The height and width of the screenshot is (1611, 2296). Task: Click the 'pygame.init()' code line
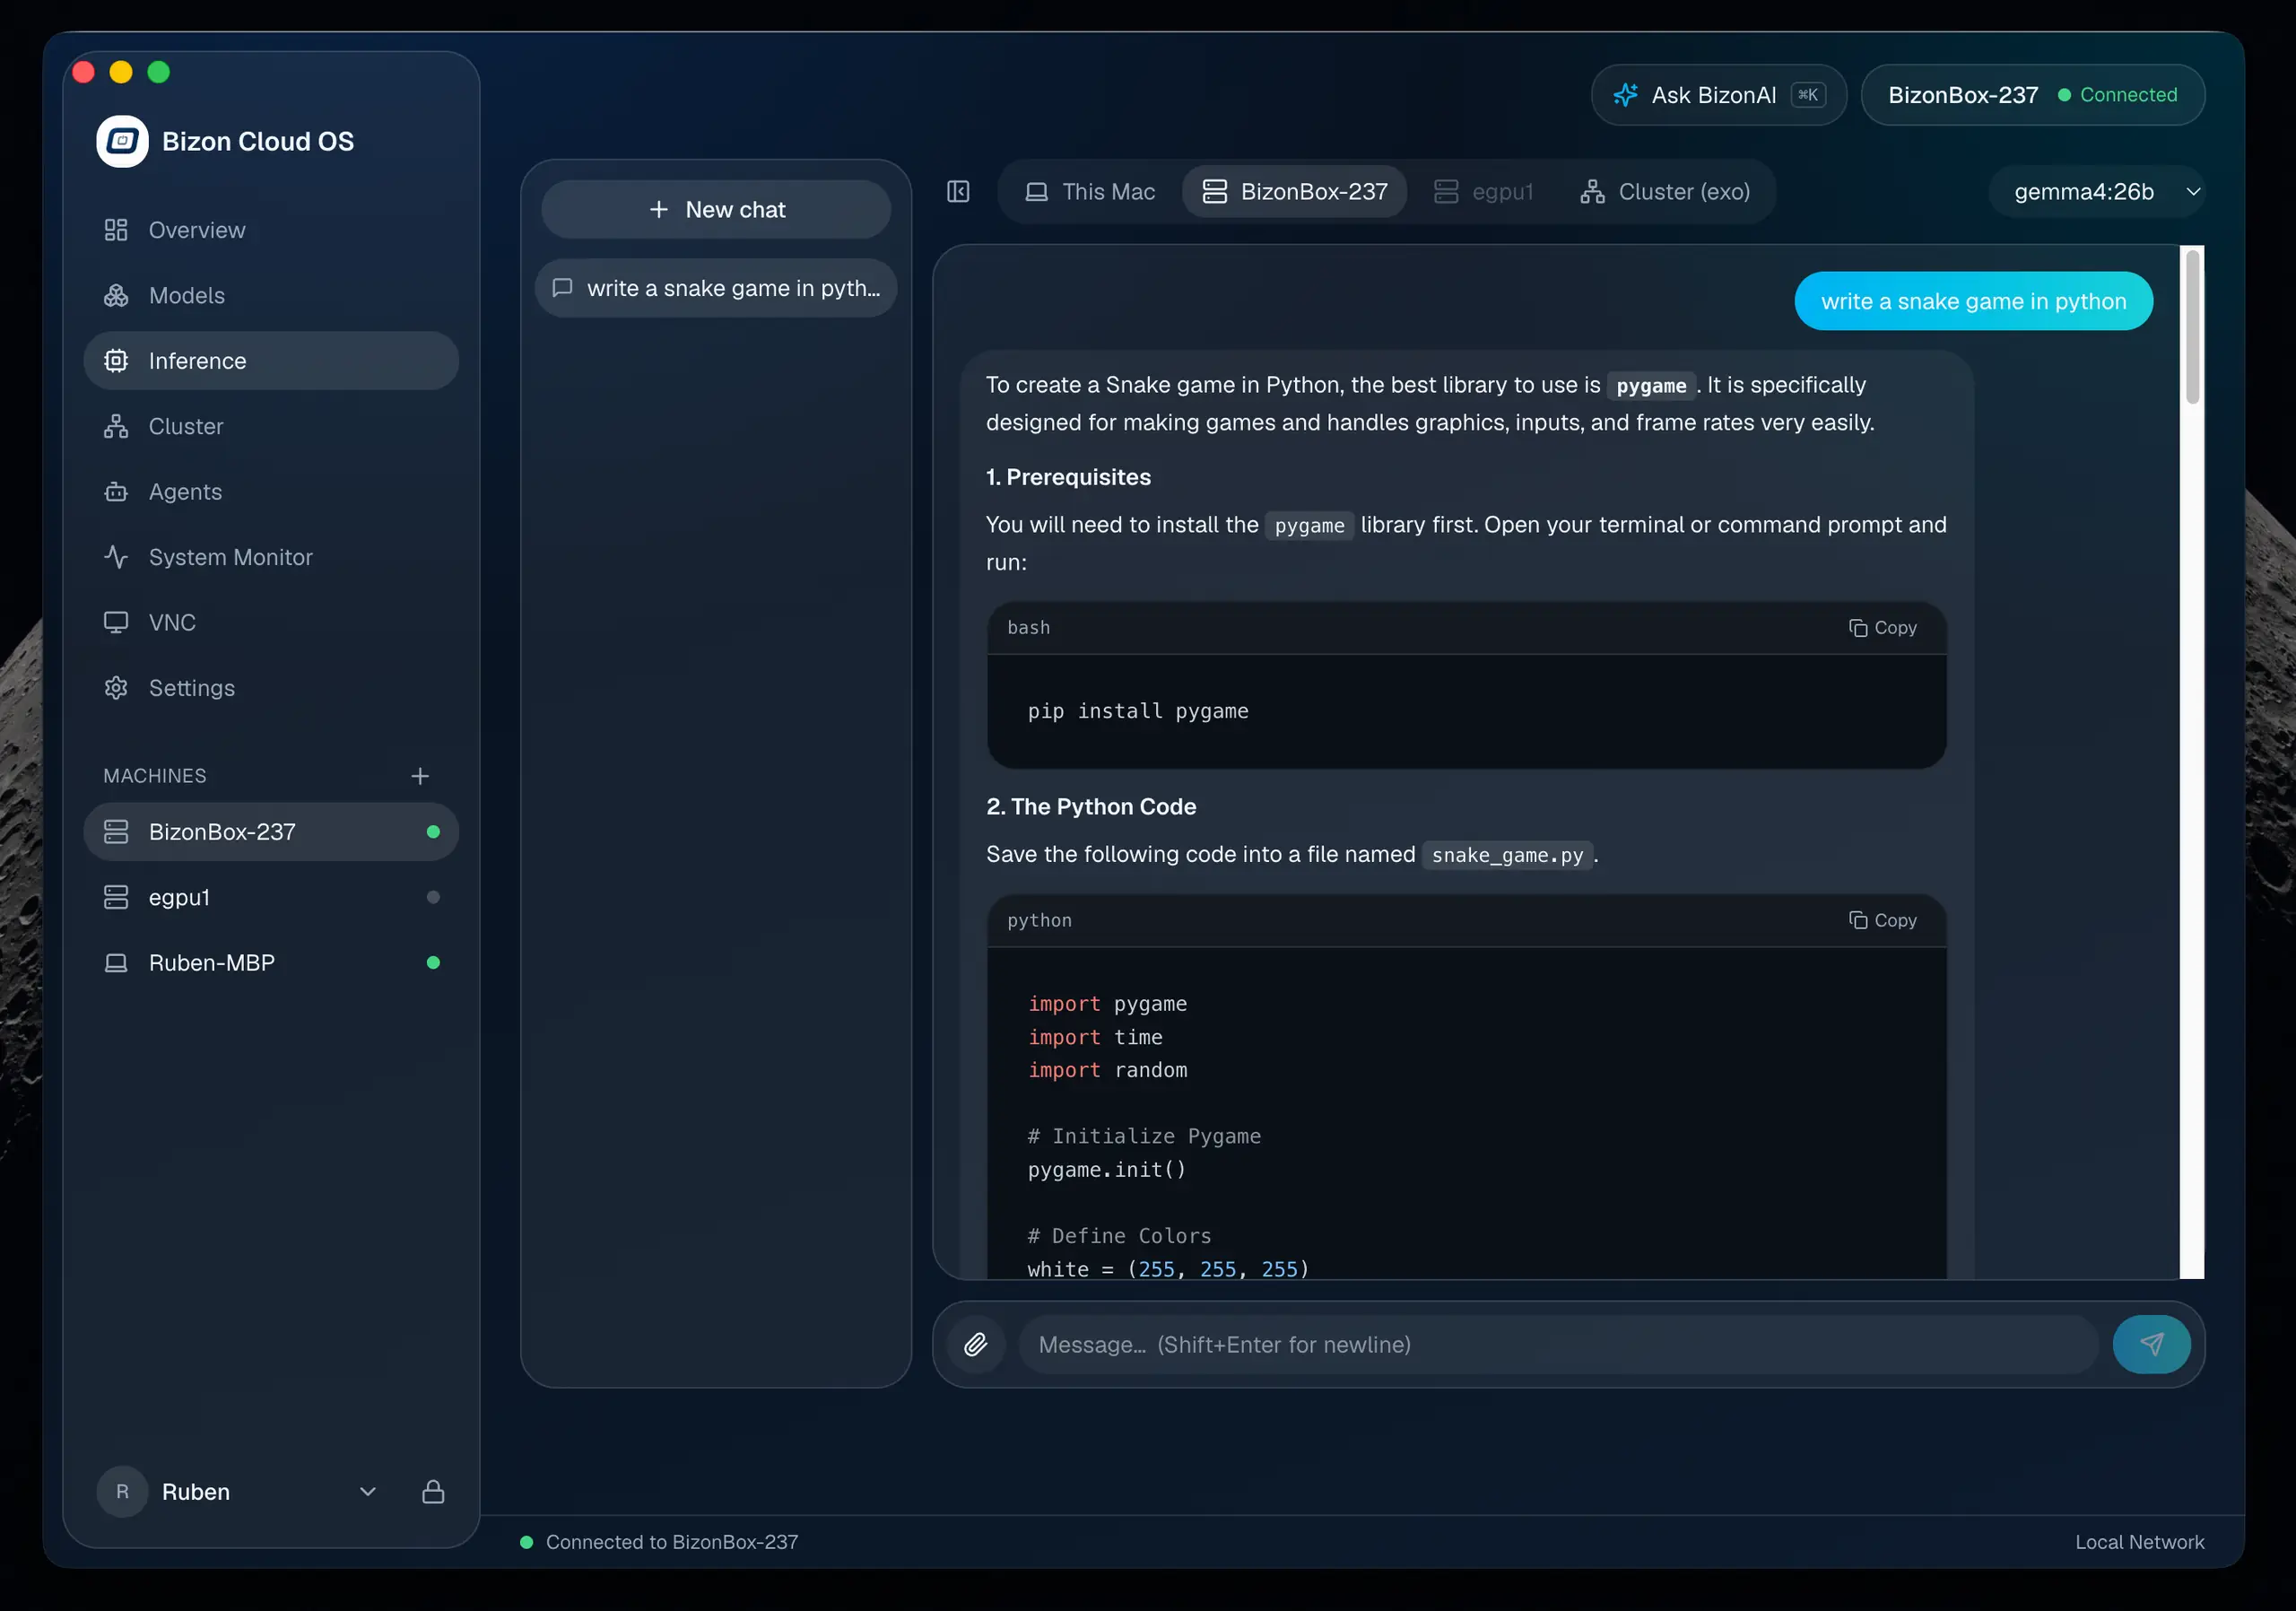coord(1106,1169)
